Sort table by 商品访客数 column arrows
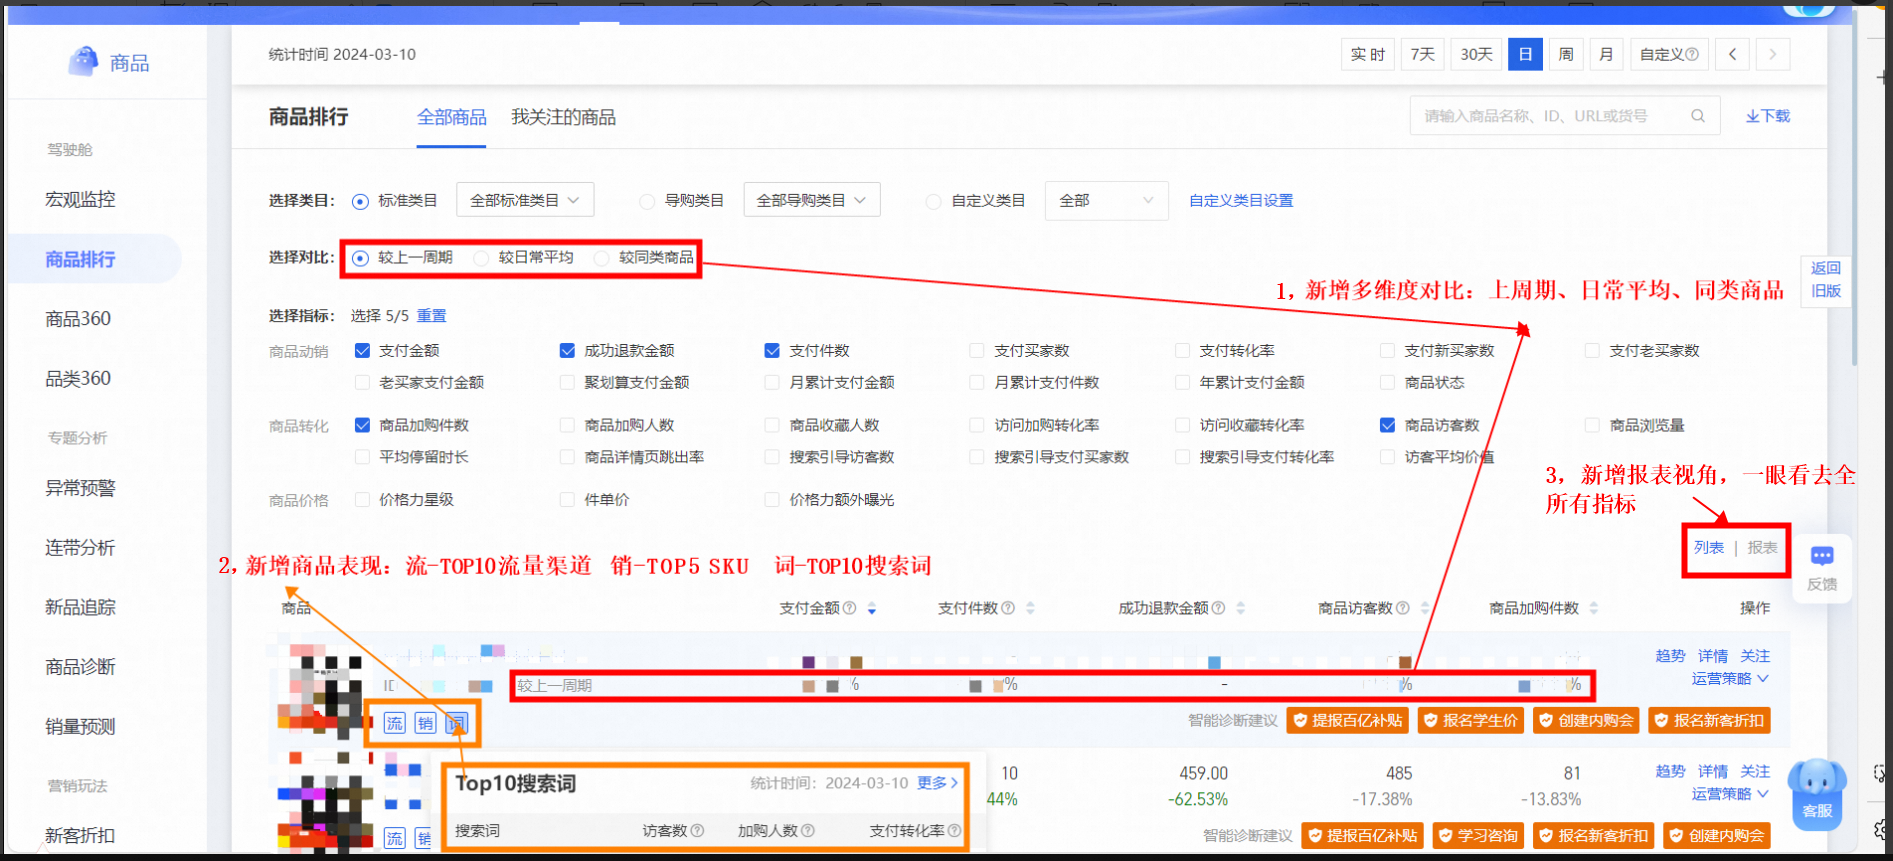Screen dimensions: 1893x861 point(1424,608)
